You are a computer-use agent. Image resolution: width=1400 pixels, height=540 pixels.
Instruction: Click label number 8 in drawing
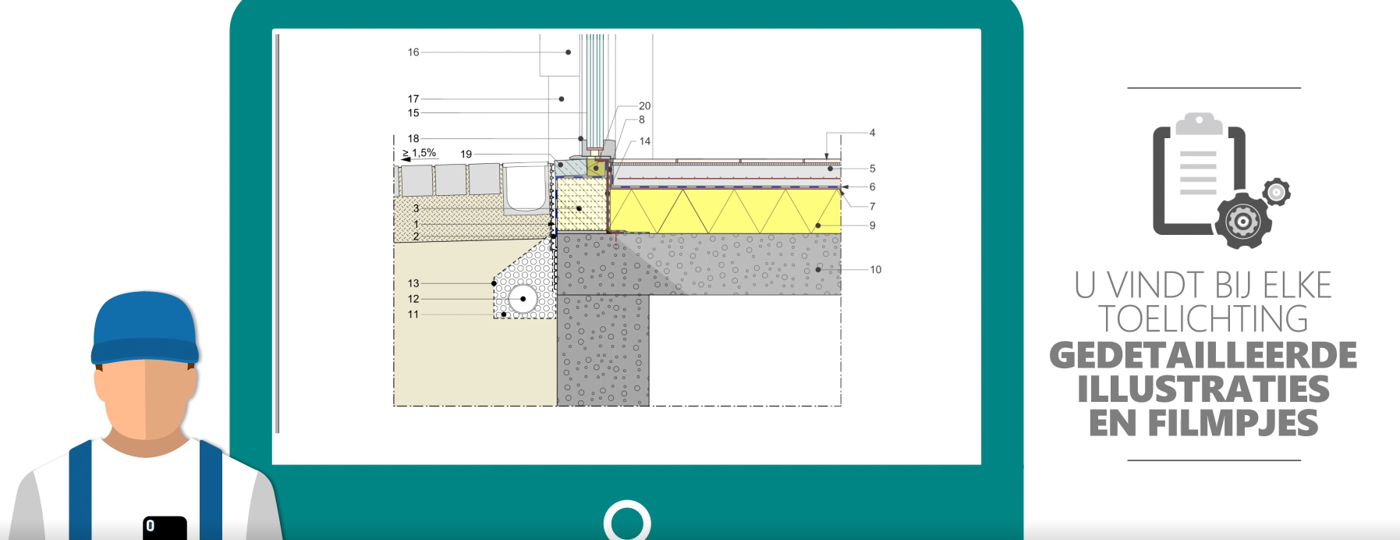(x=642, y=119)
